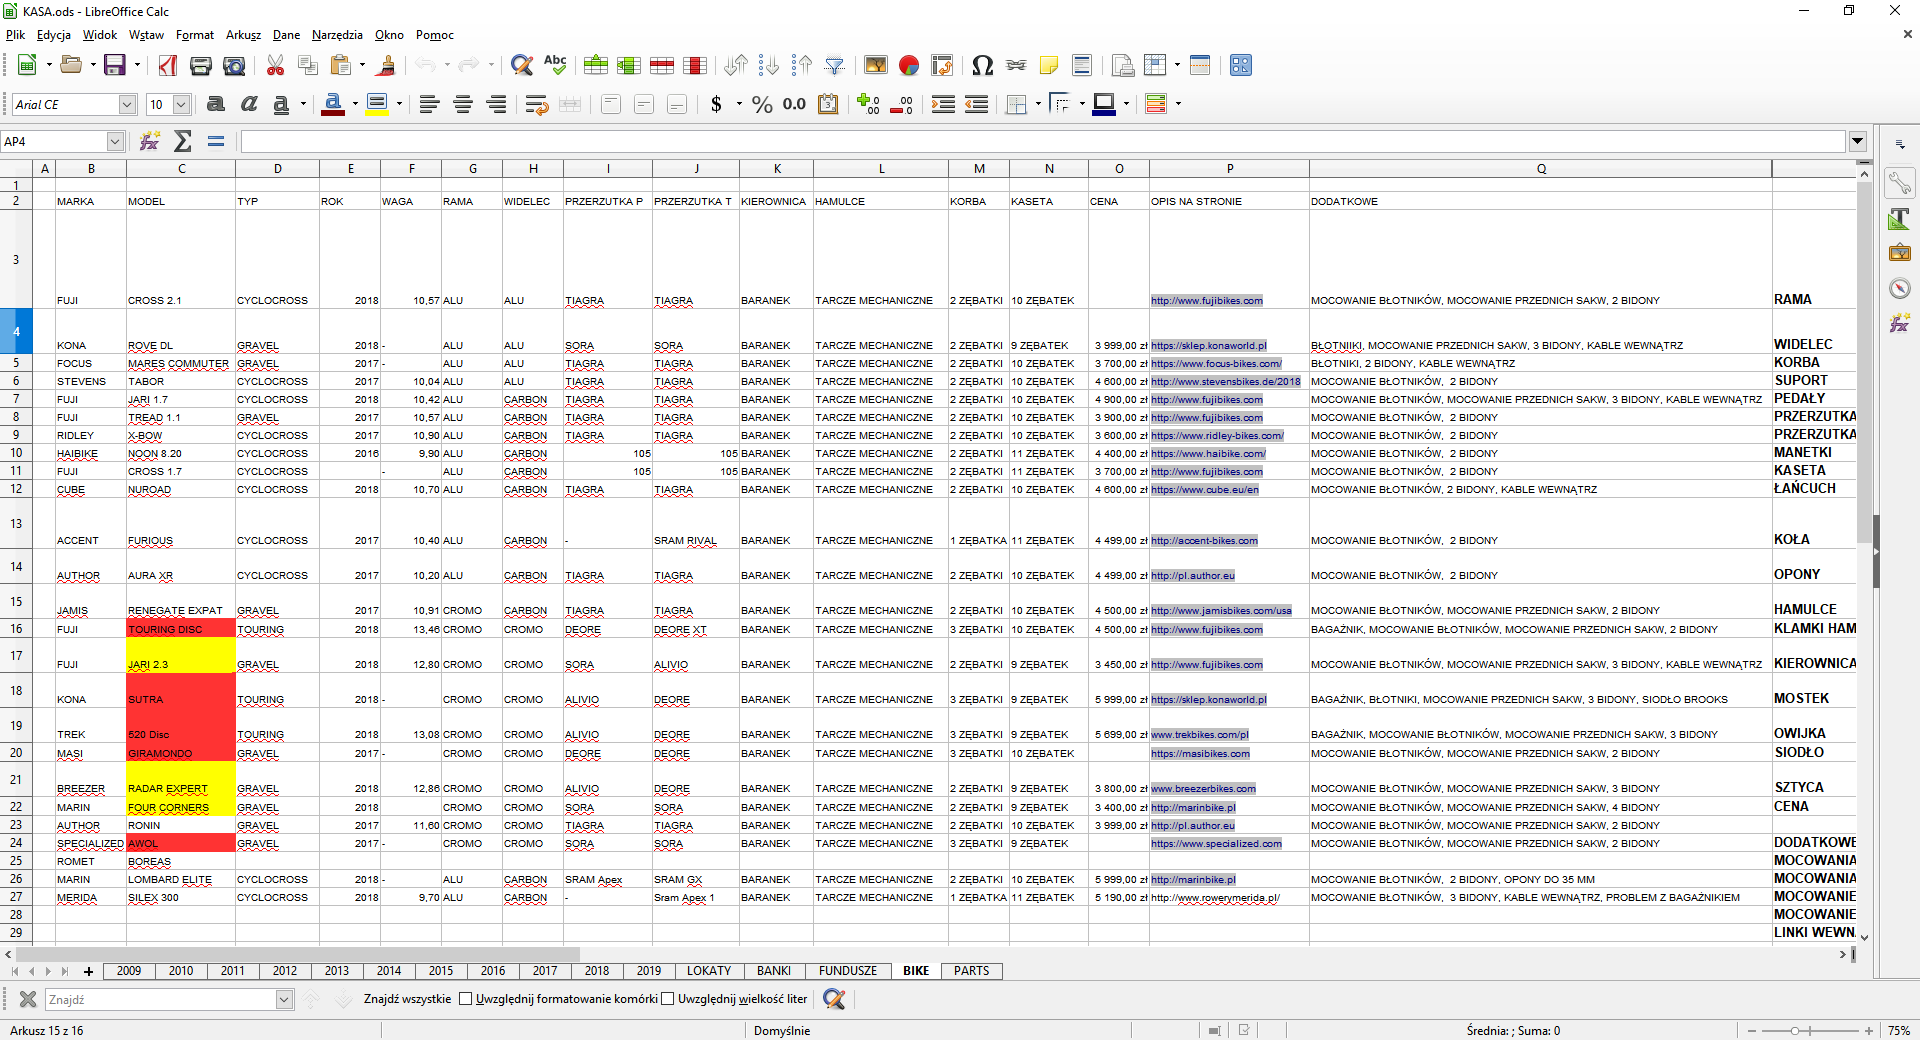Insert special character (Omega)
The width and height of the screenshot is (1920, 1040).
(x=982, y=66)
